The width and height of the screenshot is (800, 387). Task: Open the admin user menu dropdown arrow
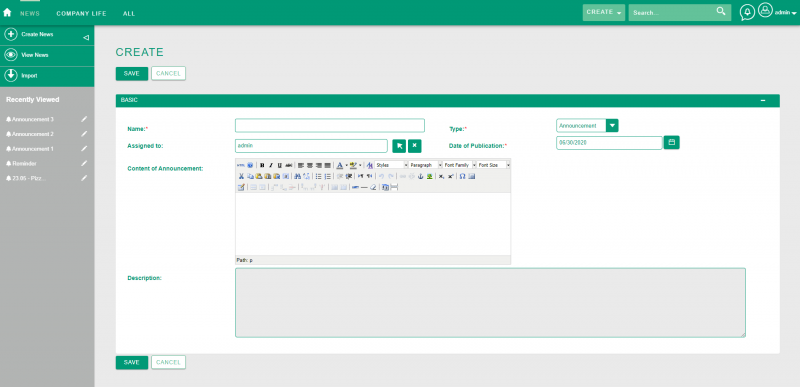tap(794, 13)
